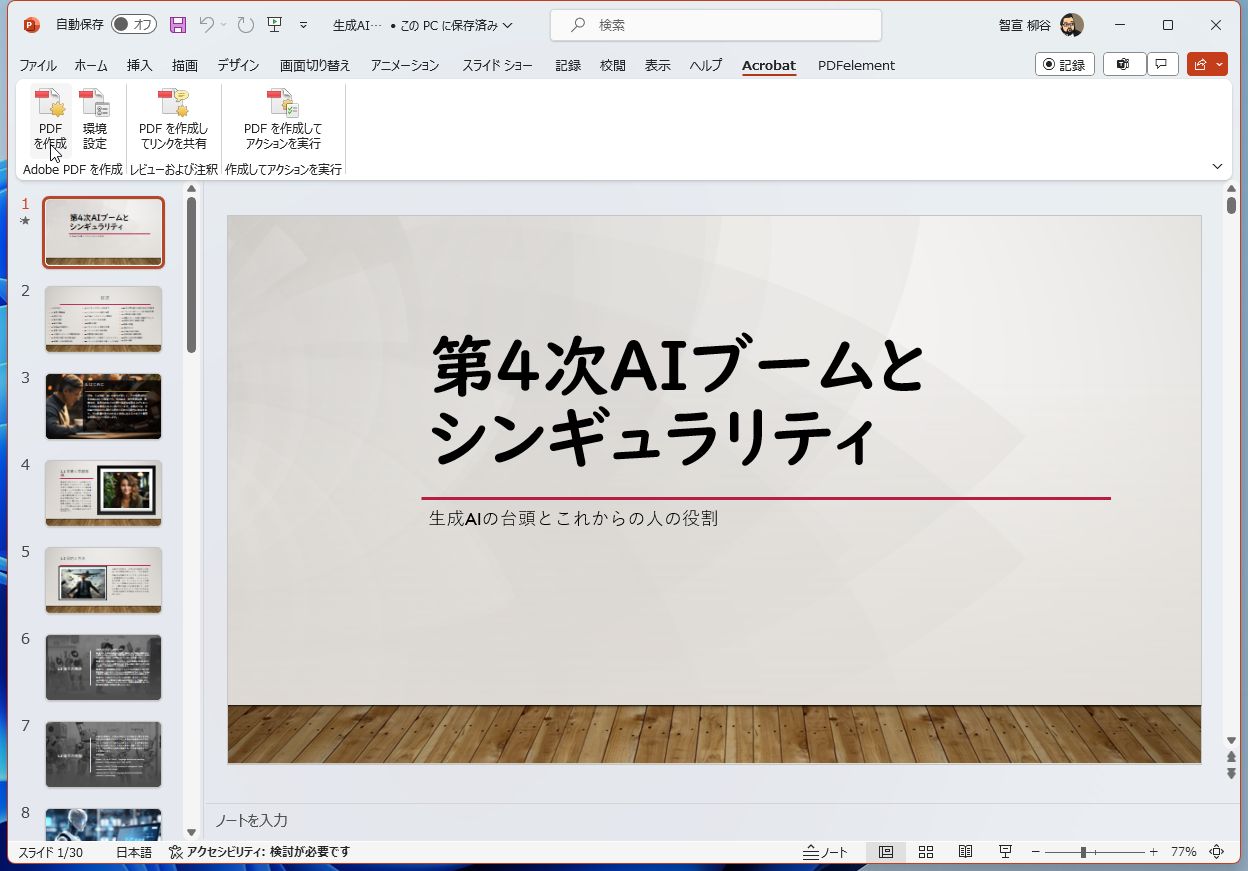Collapse the ribbon with the chevron
The width and height of the screenshot is (1248, 871).
pyautogui.click(x=1217, y=167)
